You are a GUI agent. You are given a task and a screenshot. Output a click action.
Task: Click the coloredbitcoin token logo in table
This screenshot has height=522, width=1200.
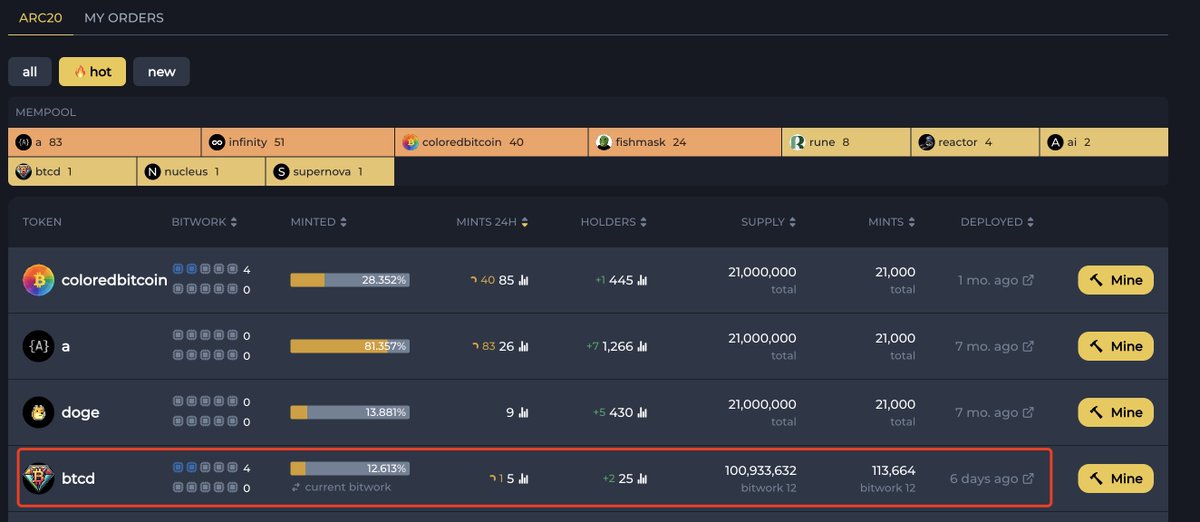coord(39,280)
